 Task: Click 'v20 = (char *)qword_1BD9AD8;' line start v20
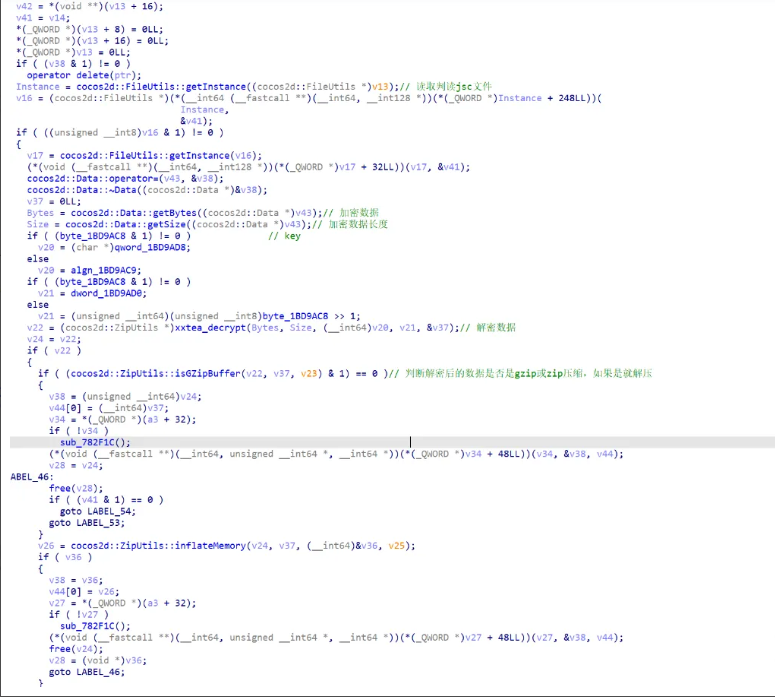coord(46,247)
